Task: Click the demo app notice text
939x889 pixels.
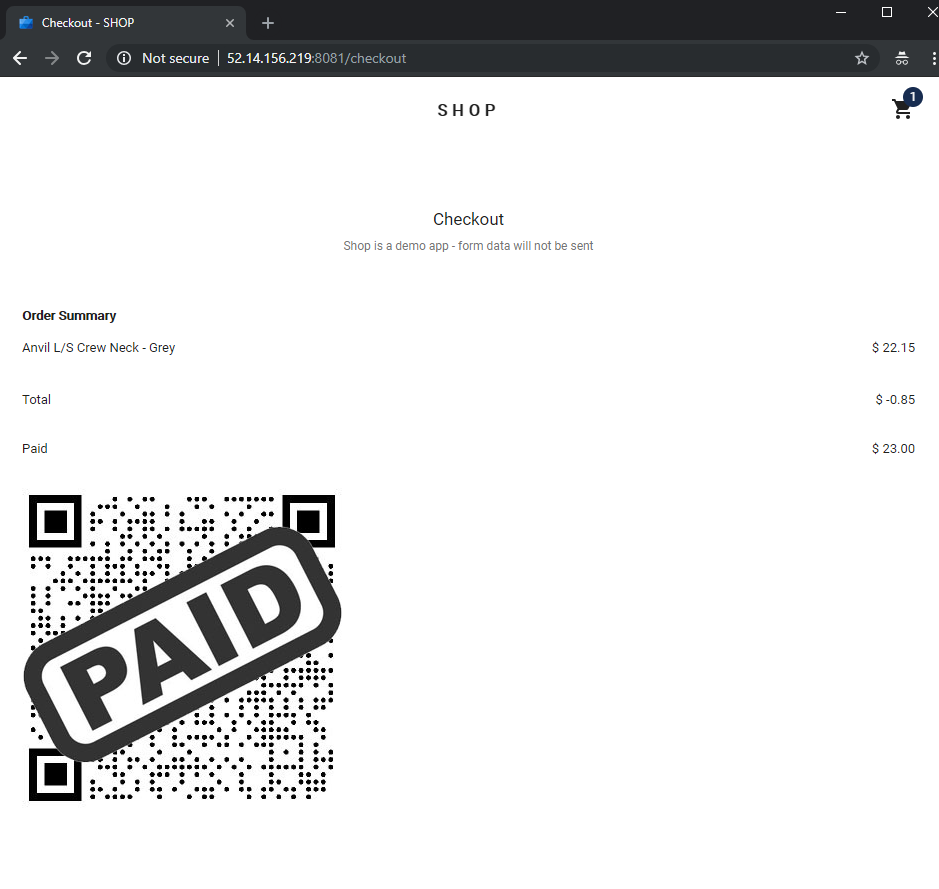Action: pyautogui.click(x=468, y=245)
